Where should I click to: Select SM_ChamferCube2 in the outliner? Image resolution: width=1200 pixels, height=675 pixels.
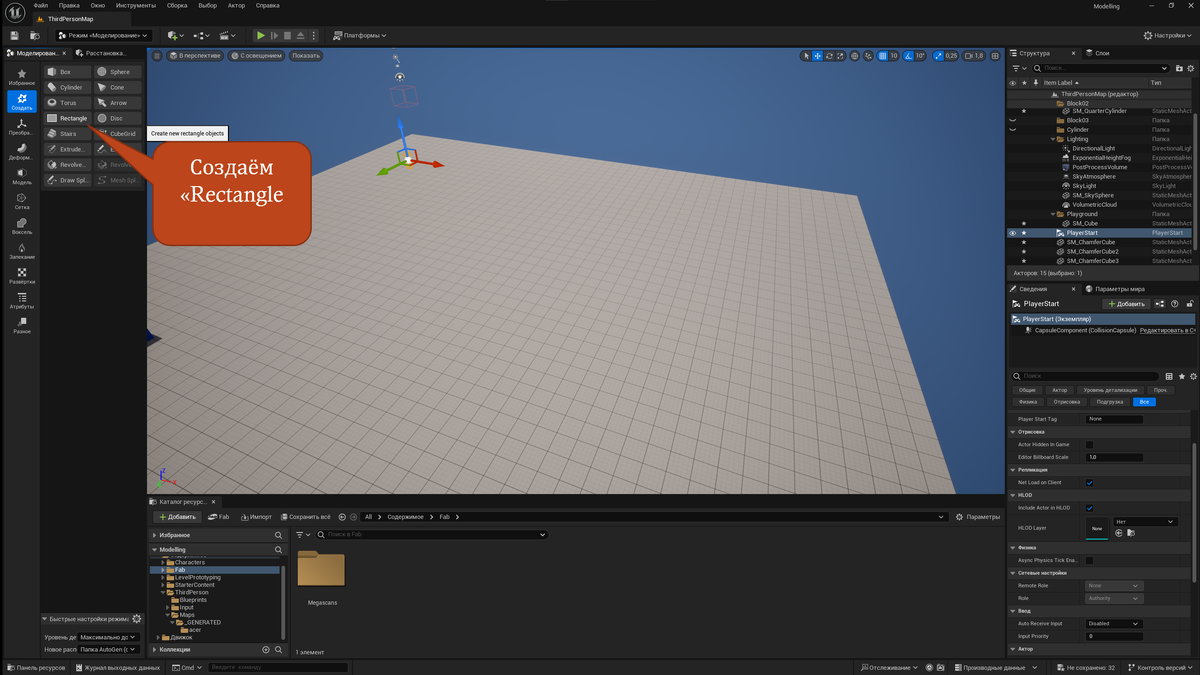click(x=1092, y=251)
